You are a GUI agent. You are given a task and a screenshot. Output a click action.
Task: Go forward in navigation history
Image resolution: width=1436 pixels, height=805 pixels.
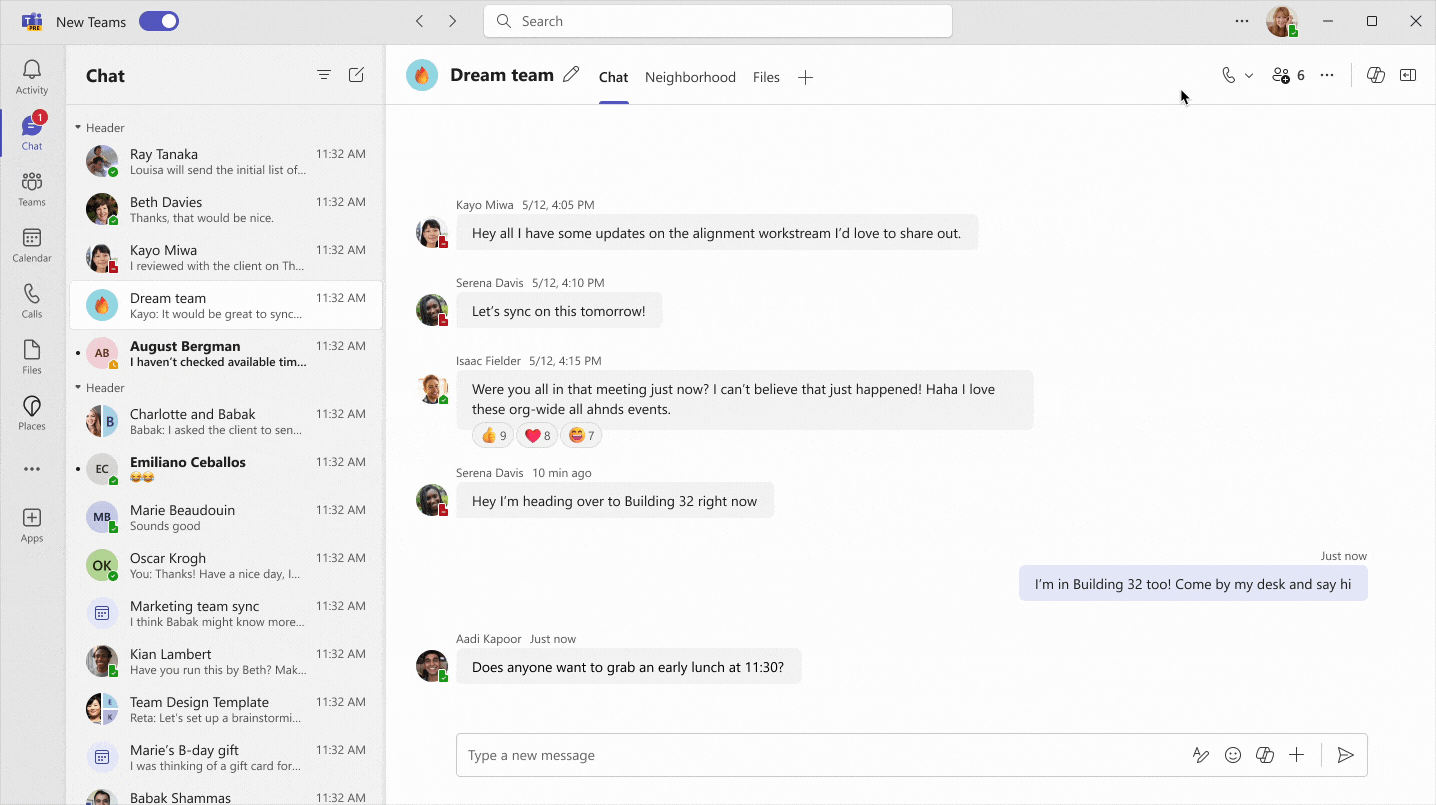pyautogui.click(x=452, y=21)
